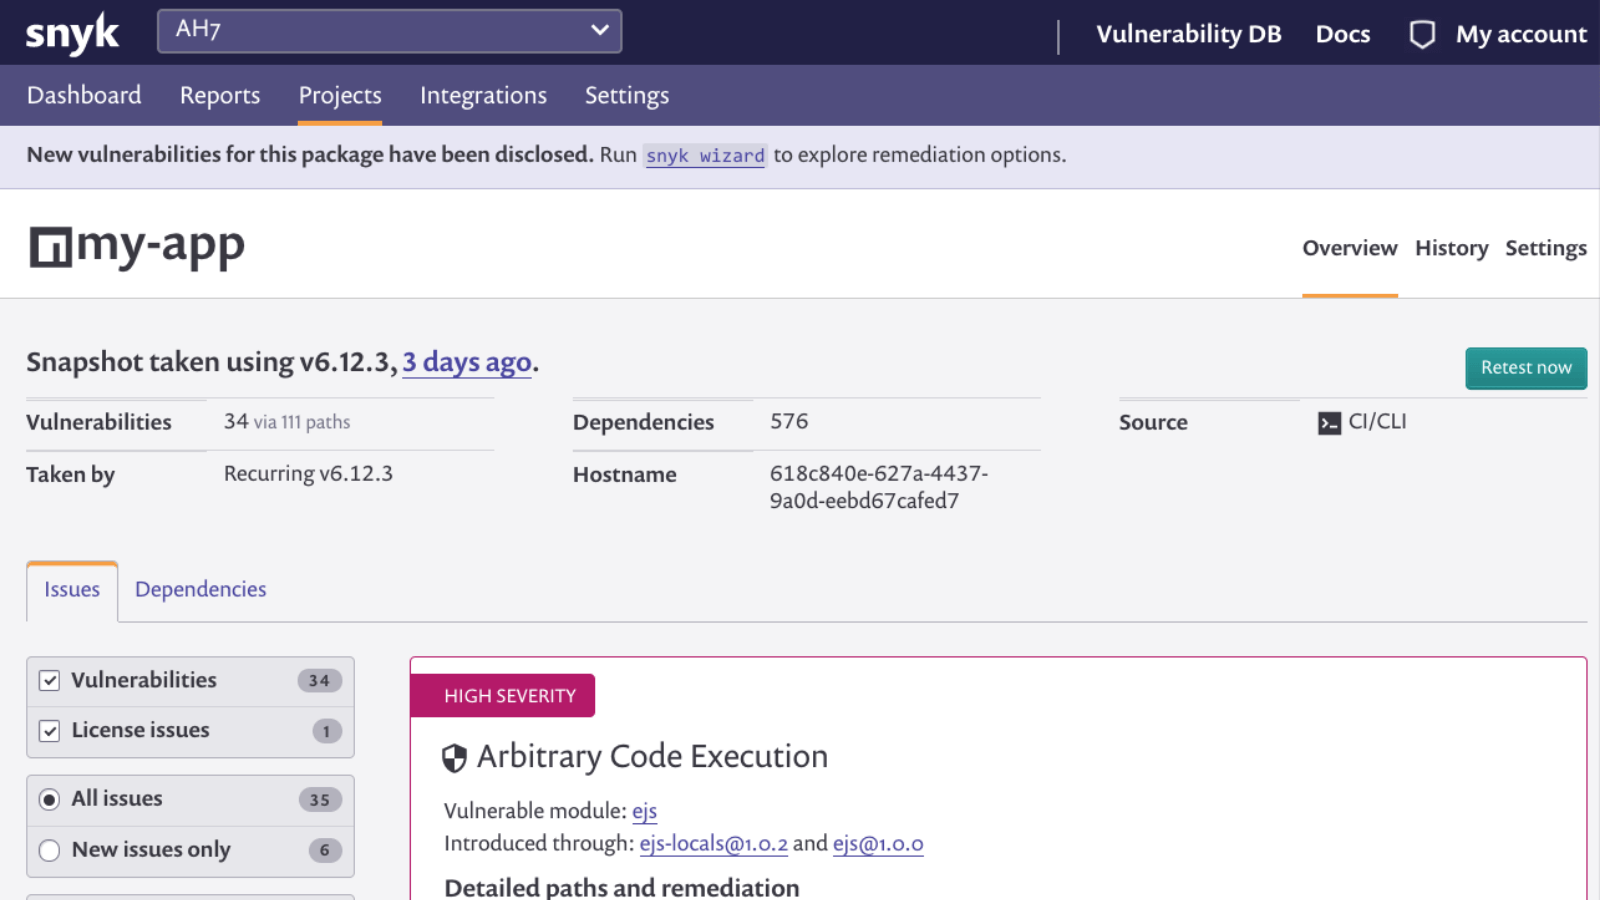Select the All issues radio button
Image resolution: width=1600 pixels, height=900 pixels.
49,799
